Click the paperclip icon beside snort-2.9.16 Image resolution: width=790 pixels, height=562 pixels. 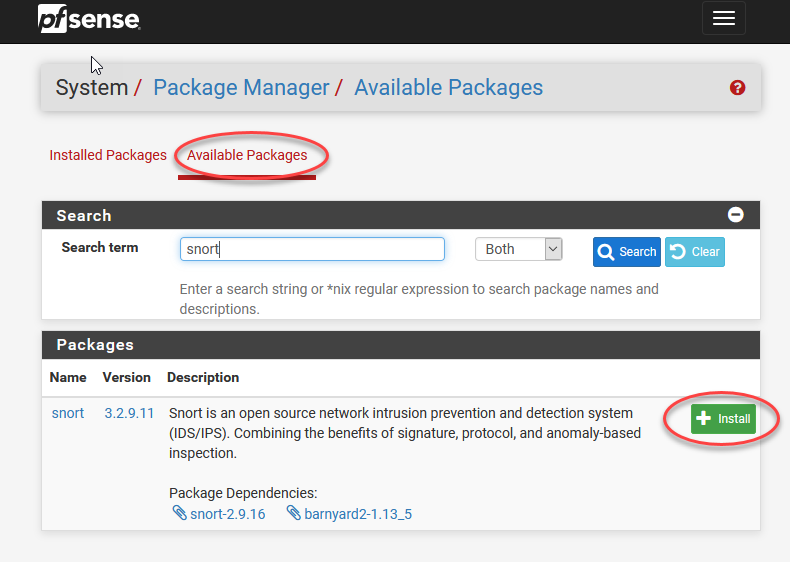pyautogui.click(x=179, y=513)
